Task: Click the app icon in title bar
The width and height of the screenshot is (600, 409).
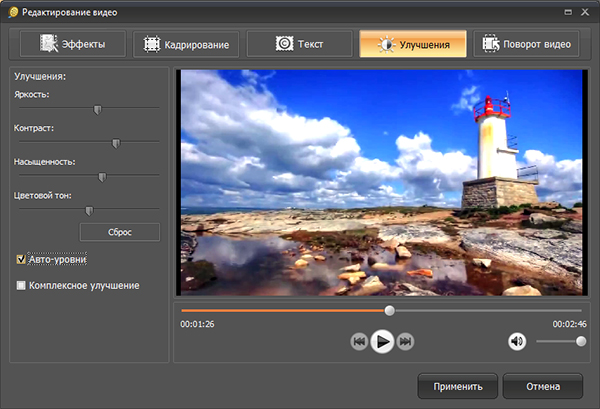Action: pyautogui.click(x=13, y=13)
